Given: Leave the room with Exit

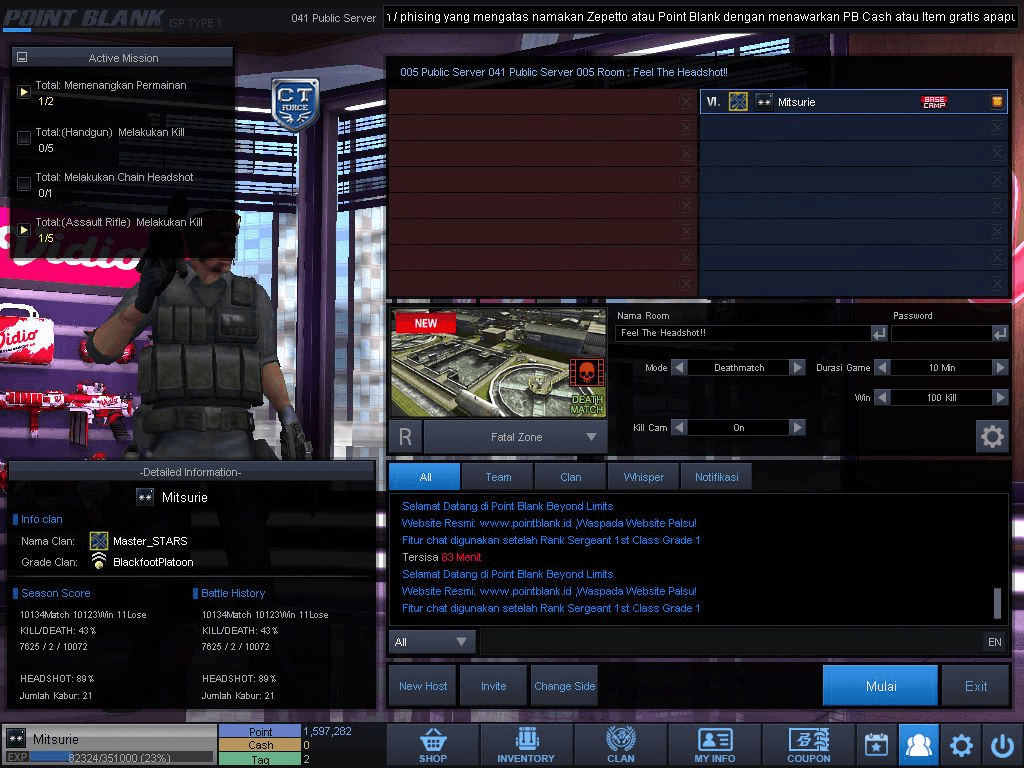Looking at the screenshot, I should tap(976, 686).
